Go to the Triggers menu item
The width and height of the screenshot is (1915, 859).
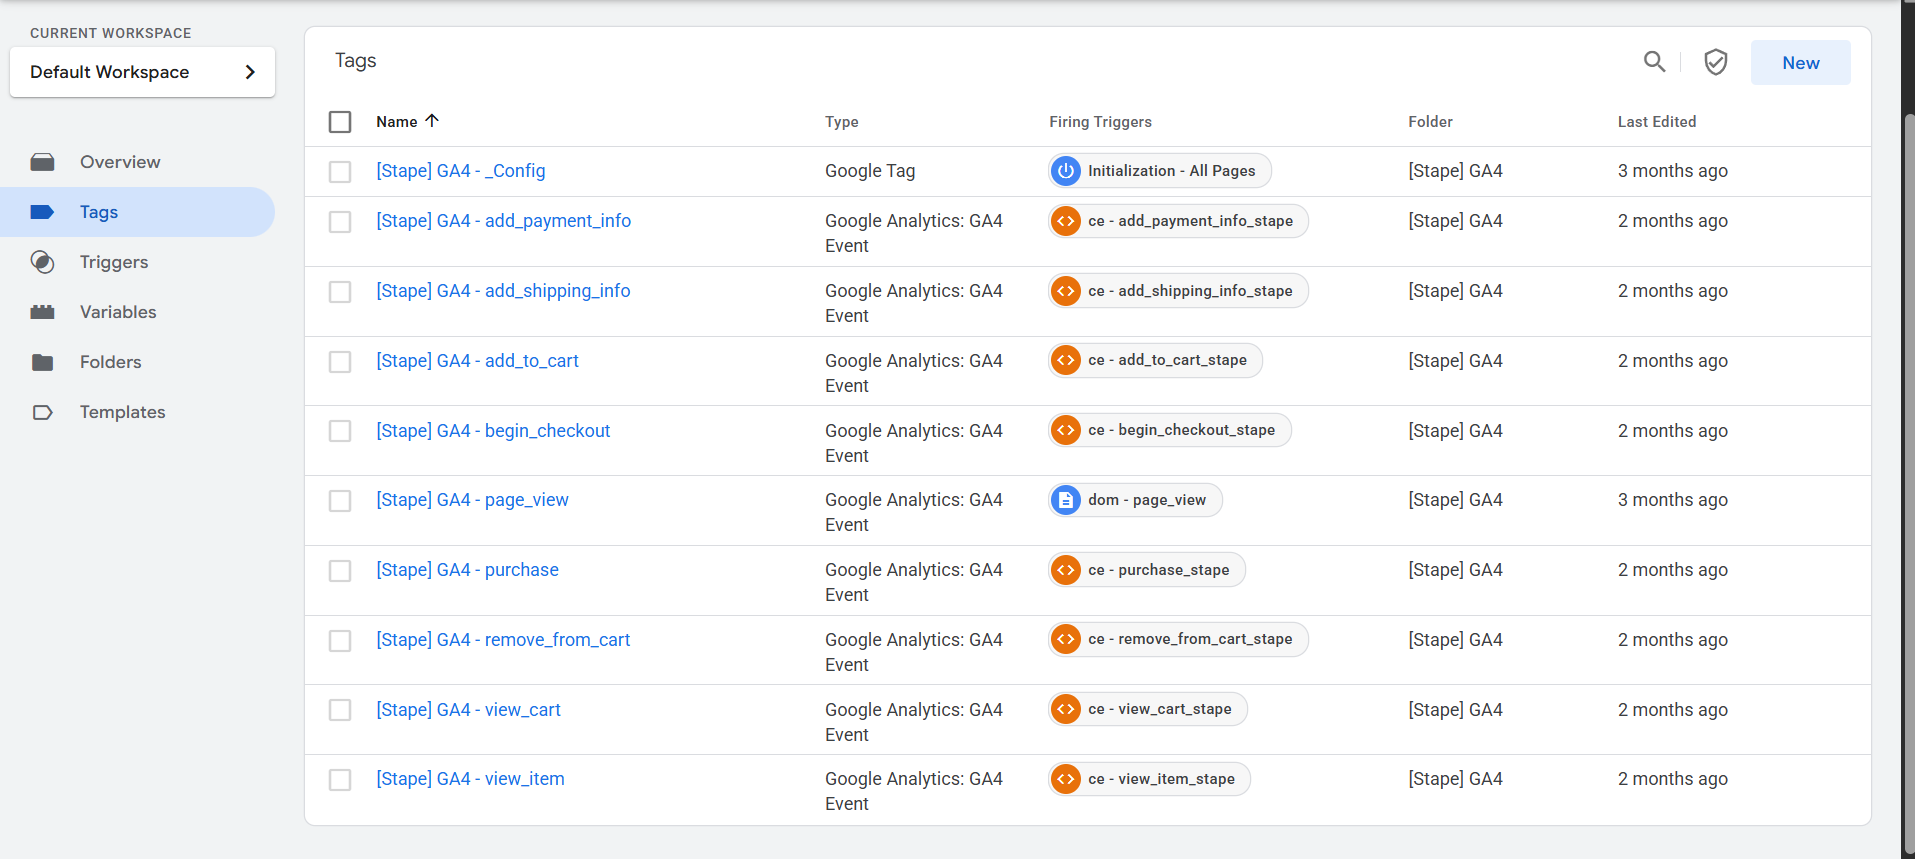[x=114, y=262]
